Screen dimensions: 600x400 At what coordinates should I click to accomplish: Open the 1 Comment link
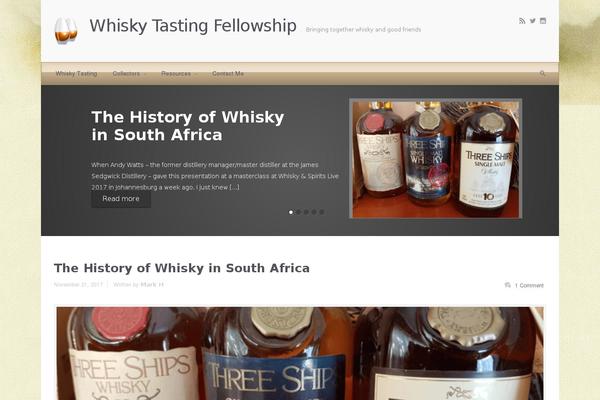point(529,285)
